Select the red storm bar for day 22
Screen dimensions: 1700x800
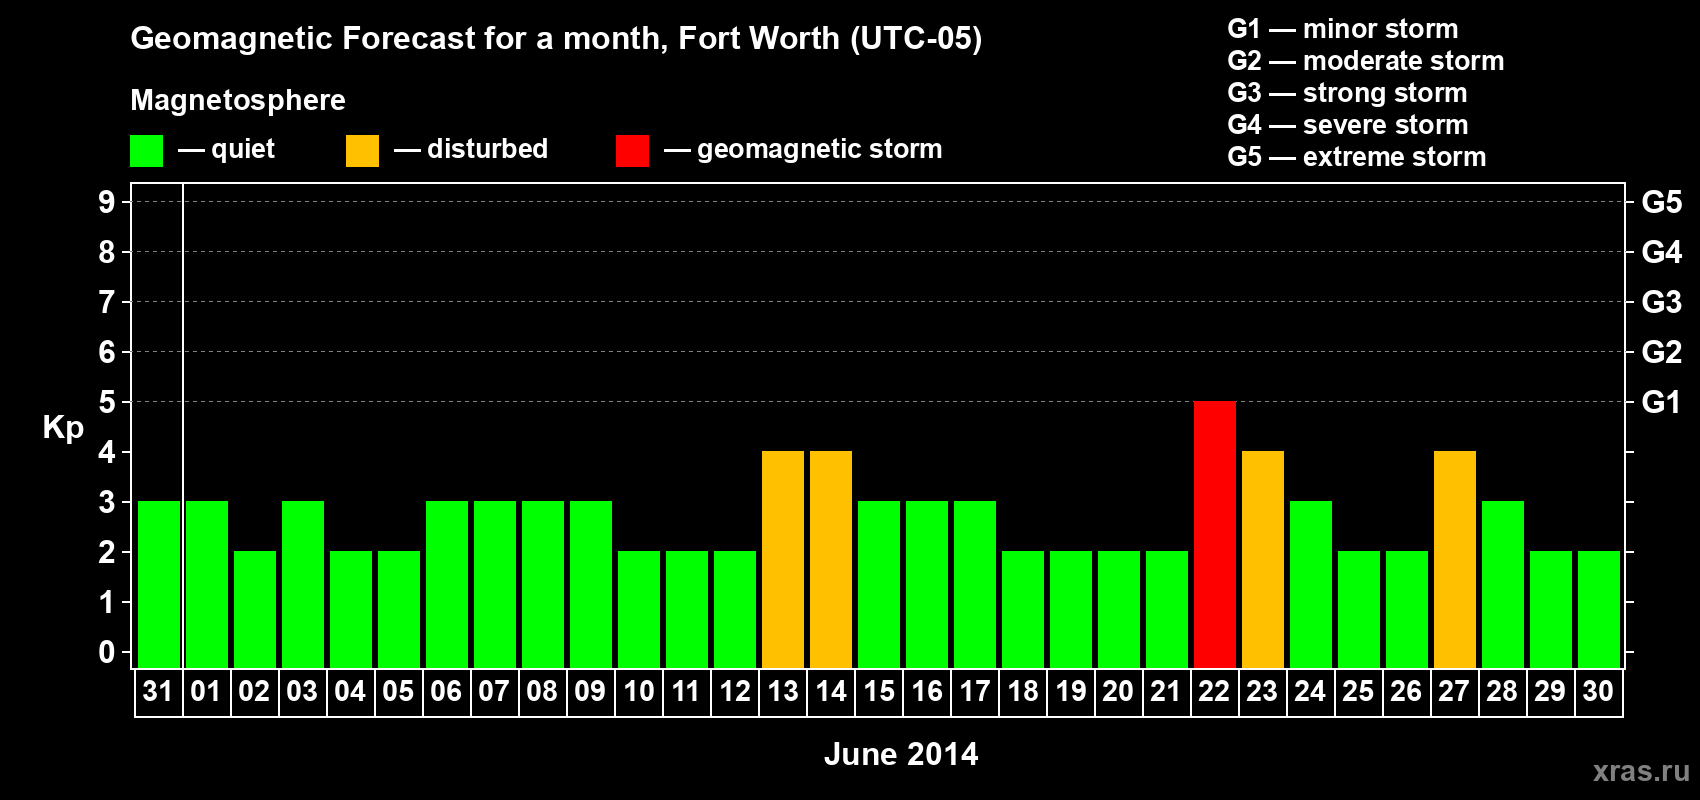point(1215,534)
